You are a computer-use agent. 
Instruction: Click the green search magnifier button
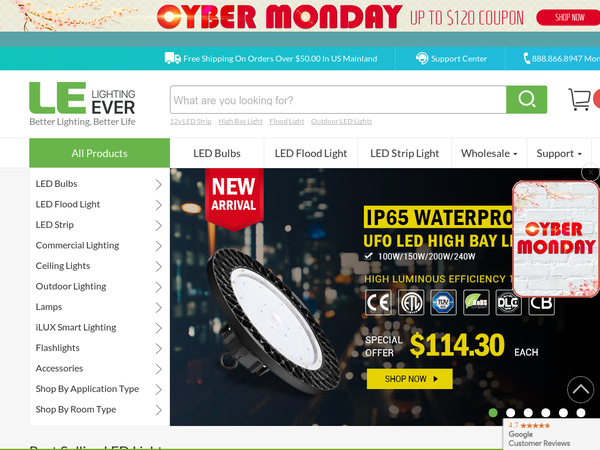(526, 99)
